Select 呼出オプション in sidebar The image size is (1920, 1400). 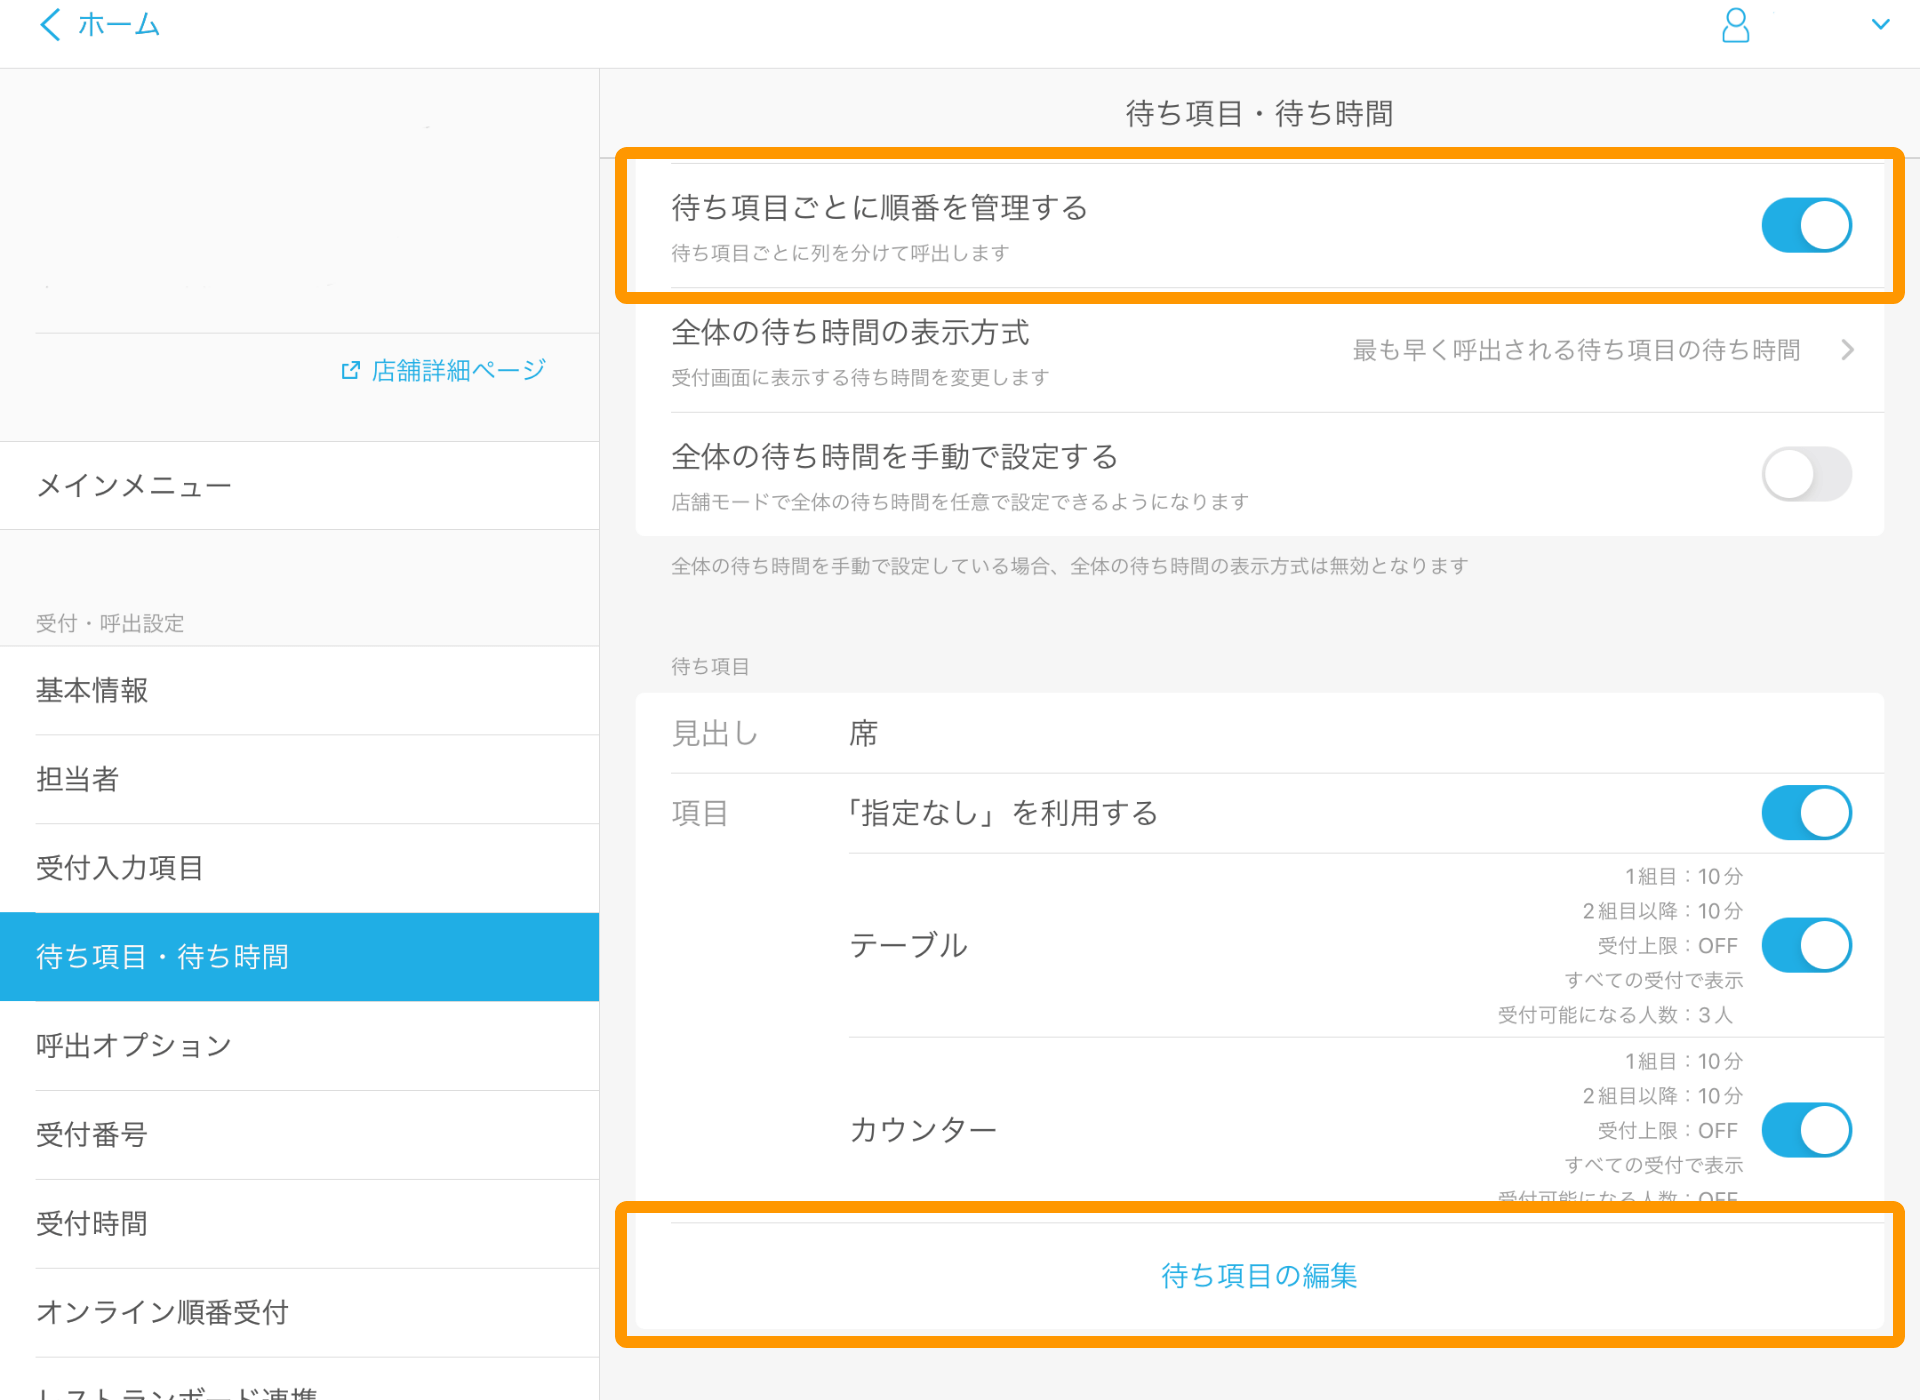(299, 1046)
